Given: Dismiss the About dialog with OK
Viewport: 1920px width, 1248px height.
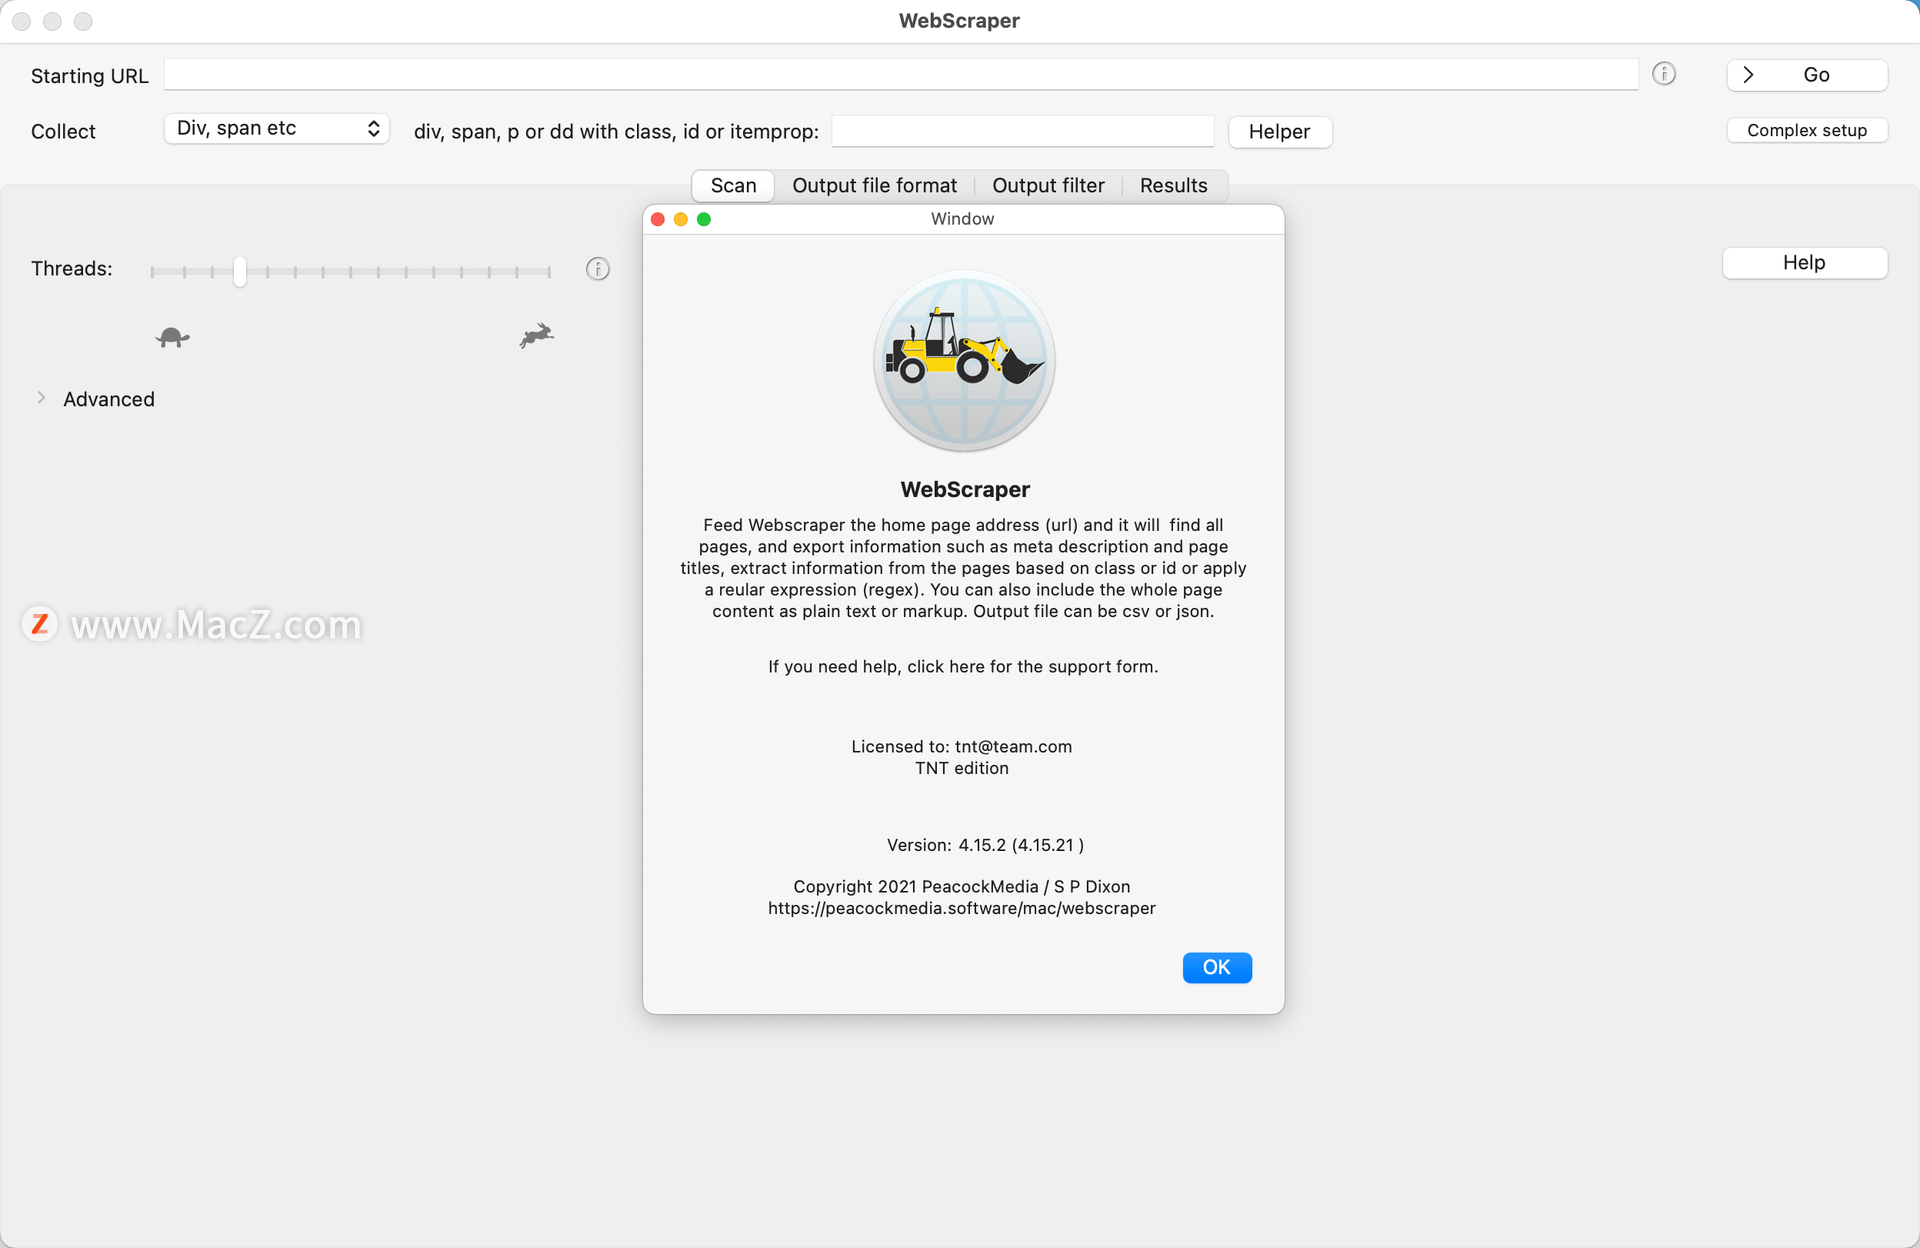Looking at the screenshot, I should pyautogui.click(x=1216, y=967).
